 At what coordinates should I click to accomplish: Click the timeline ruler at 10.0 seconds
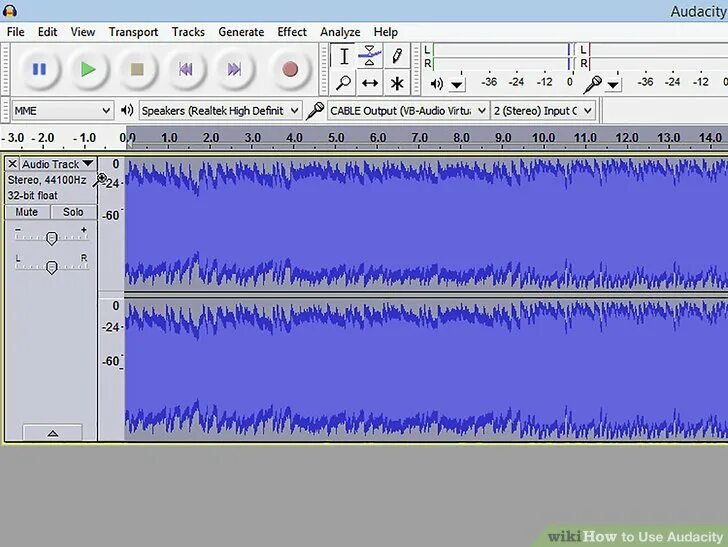click(543, 138)
